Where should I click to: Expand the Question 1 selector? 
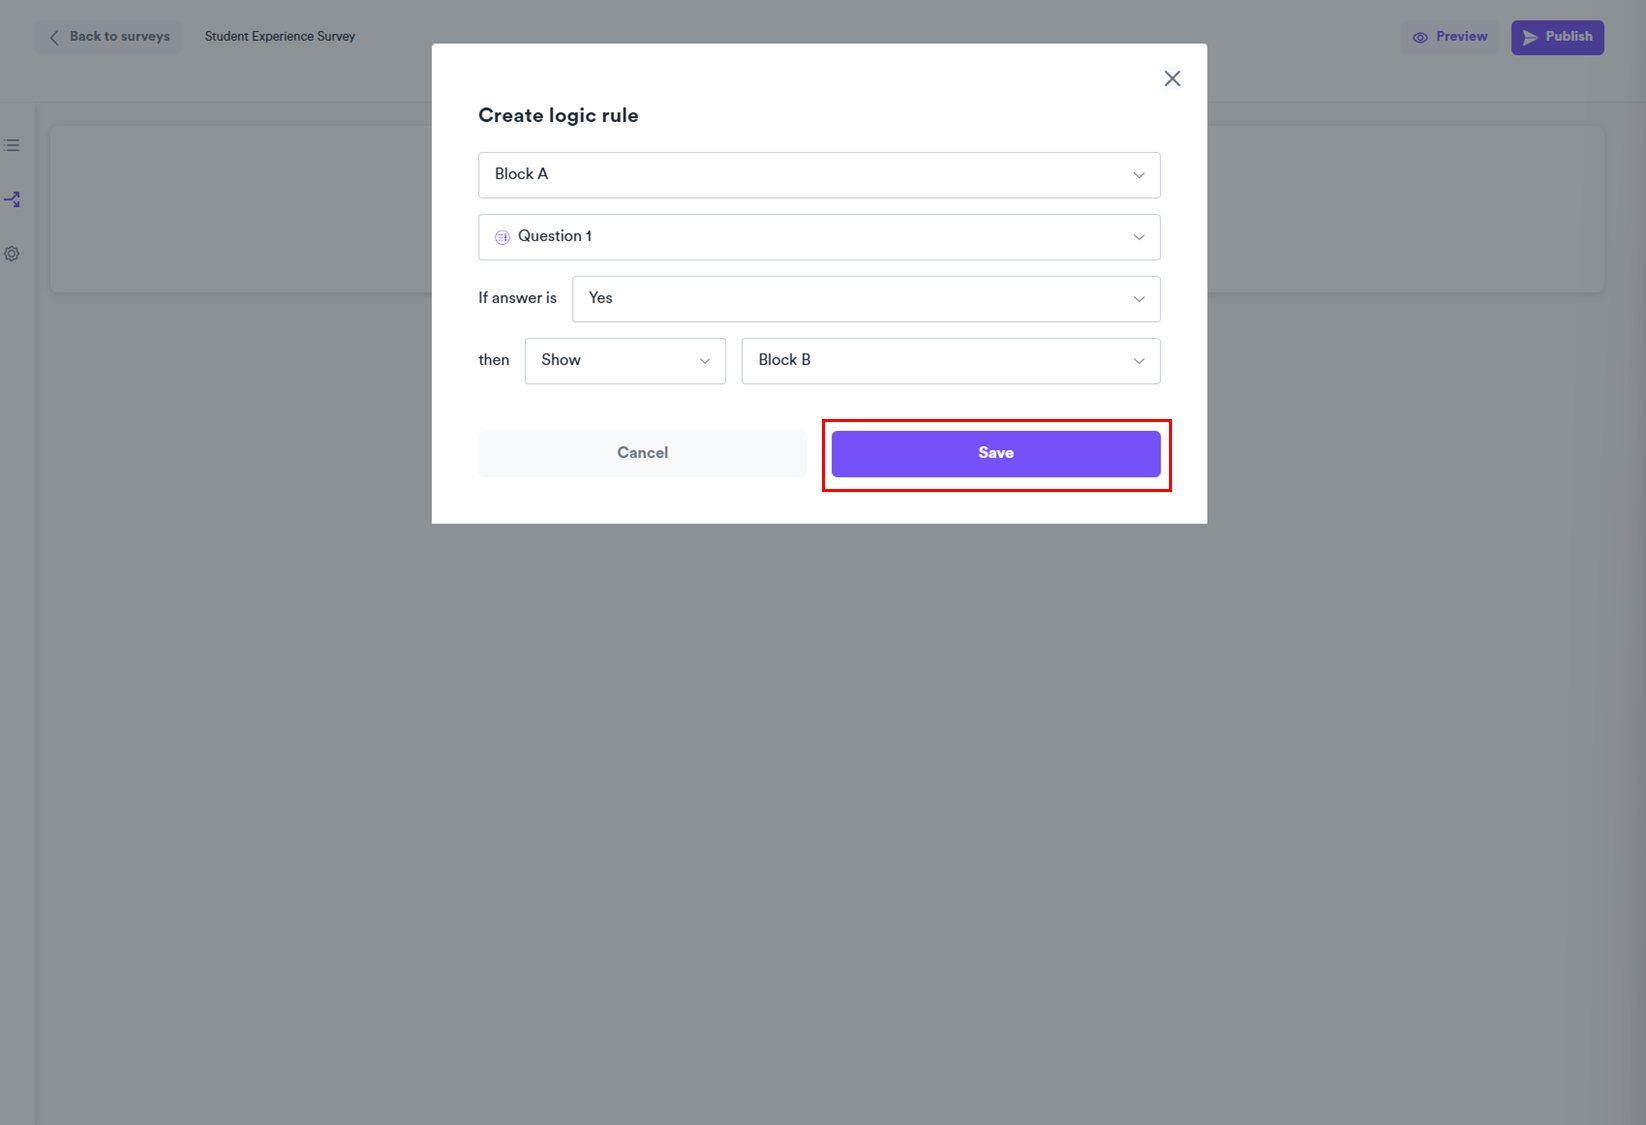pyautogui.click(x=818, y=237)
